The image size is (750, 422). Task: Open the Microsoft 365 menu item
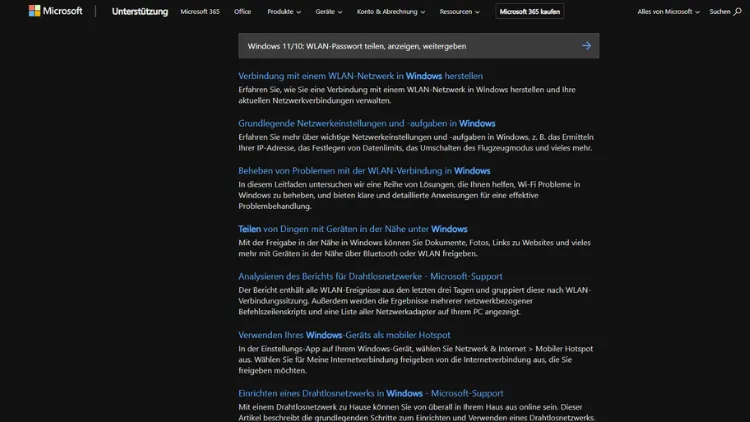[x=200, y=11]
